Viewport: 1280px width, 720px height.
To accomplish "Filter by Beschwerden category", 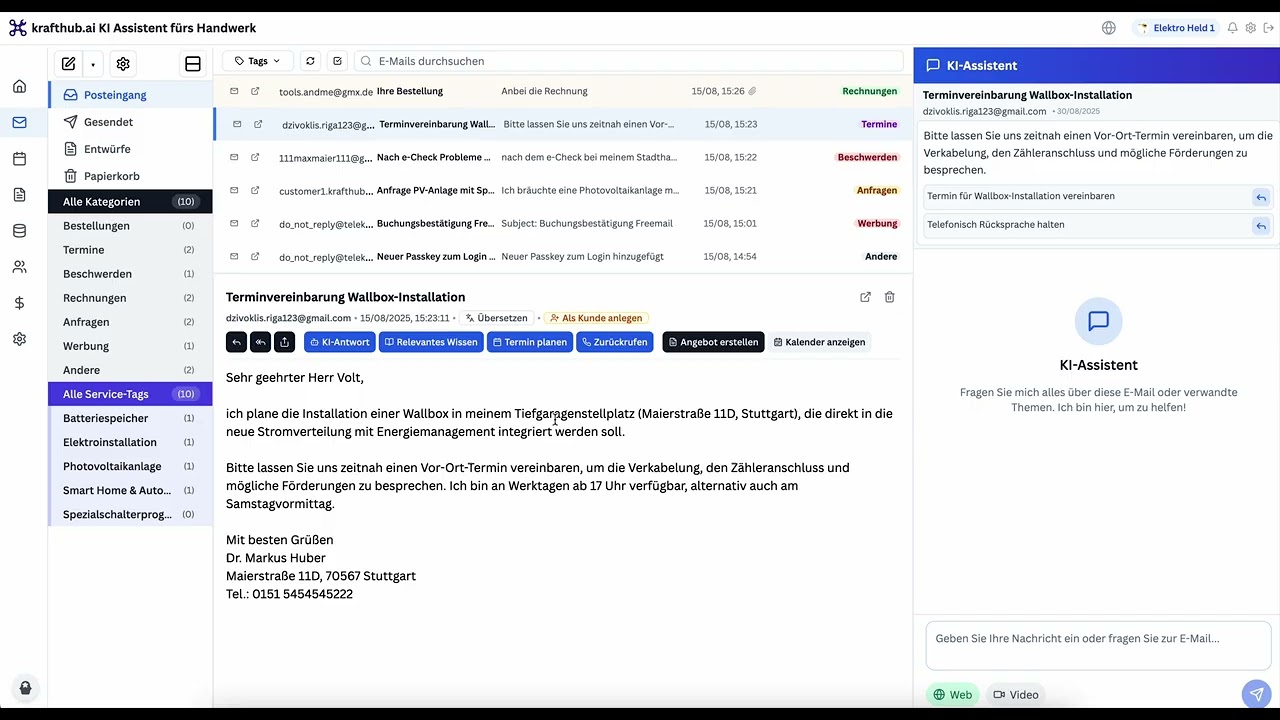I will click(130, 274).
